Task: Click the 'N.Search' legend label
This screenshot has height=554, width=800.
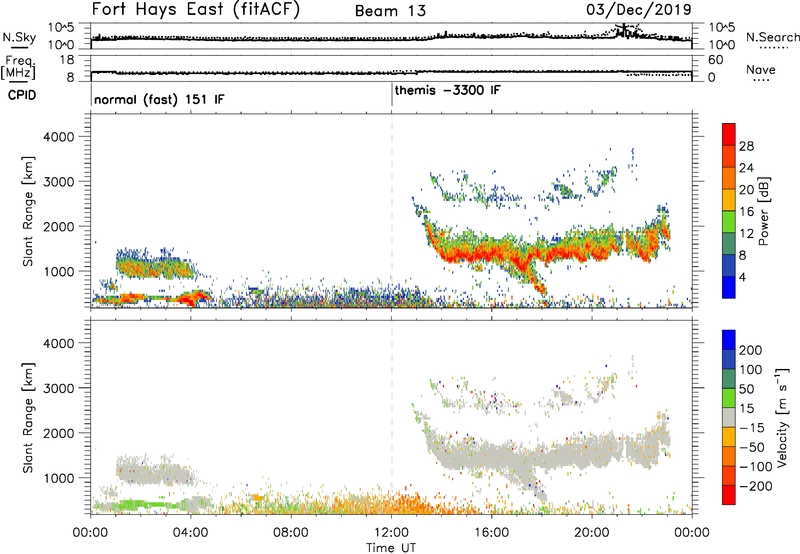Action: coord(772,37)
